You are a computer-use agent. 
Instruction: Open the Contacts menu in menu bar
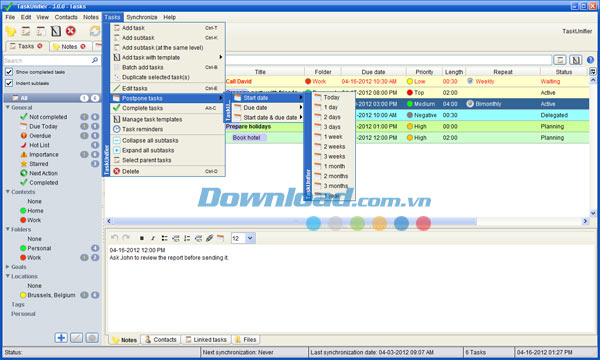coord(66,17)
